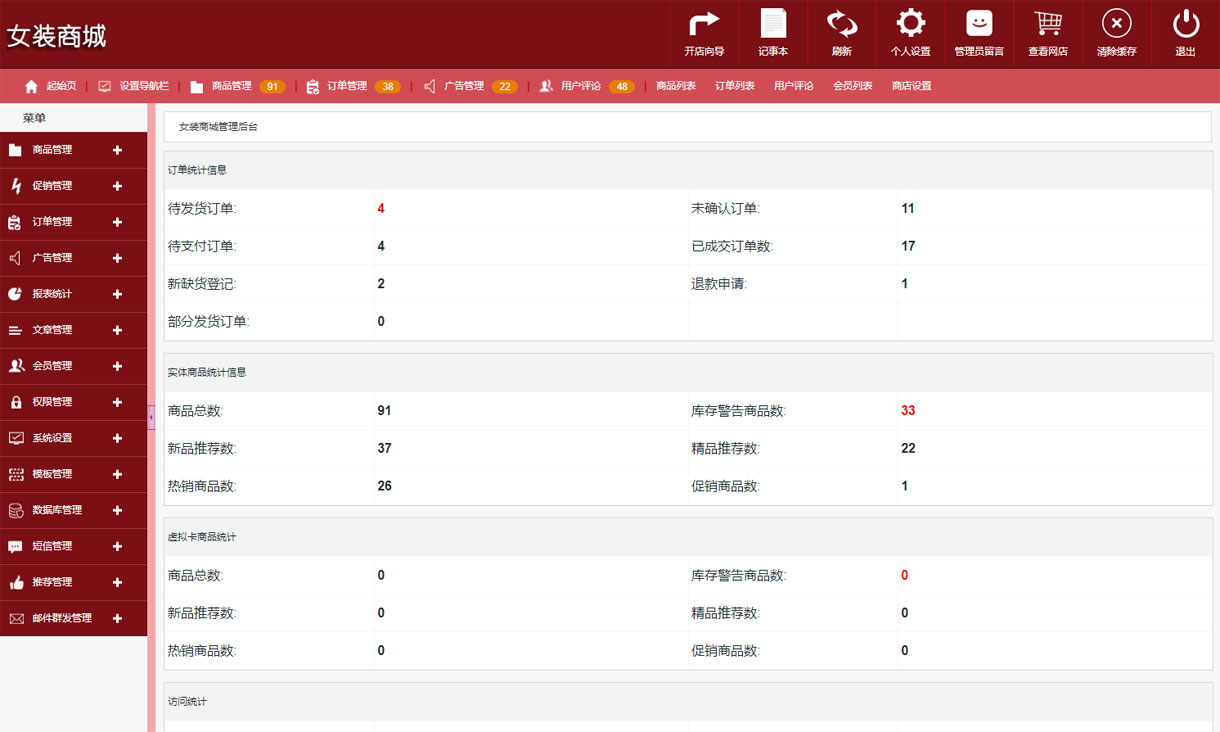Click the 用户评论 text link beside 订单列表

[794, 86]
